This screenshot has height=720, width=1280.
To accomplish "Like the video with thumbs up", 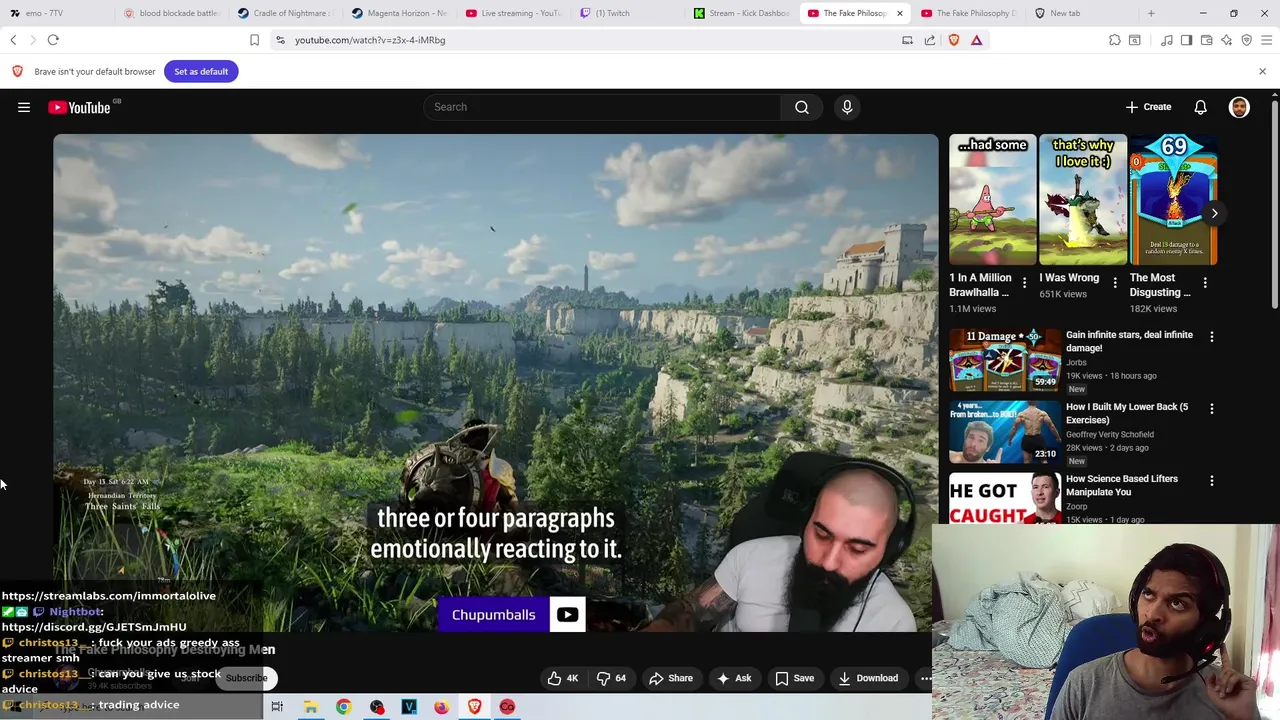I will [562, 678].
